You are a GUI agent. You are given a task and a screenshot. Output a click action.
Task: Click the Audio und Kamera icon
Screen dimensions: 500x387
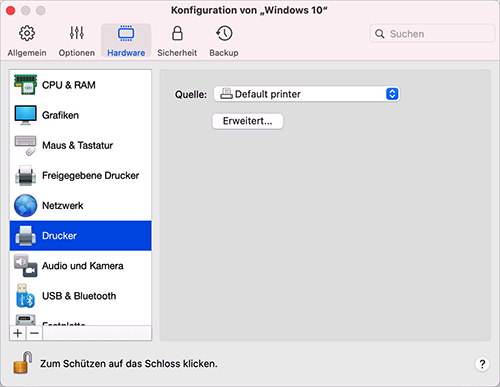[25, 266]
